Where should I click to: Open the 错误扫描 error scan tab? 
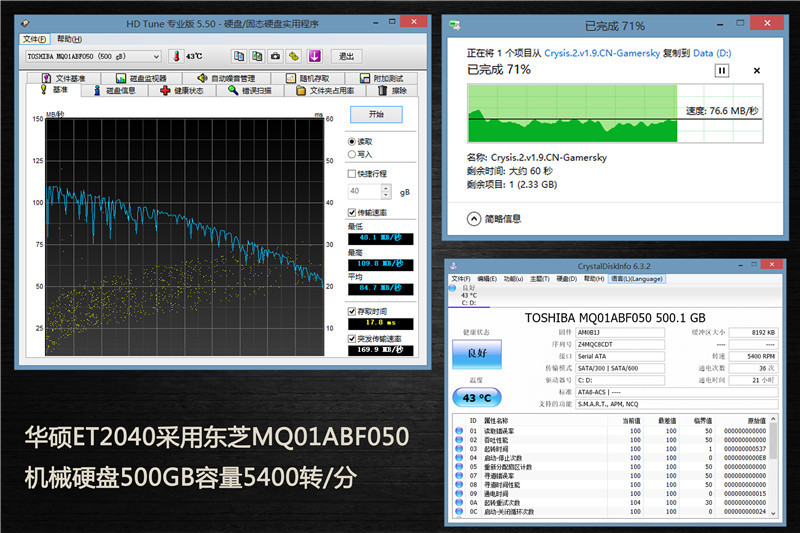[x=249, y=91]
